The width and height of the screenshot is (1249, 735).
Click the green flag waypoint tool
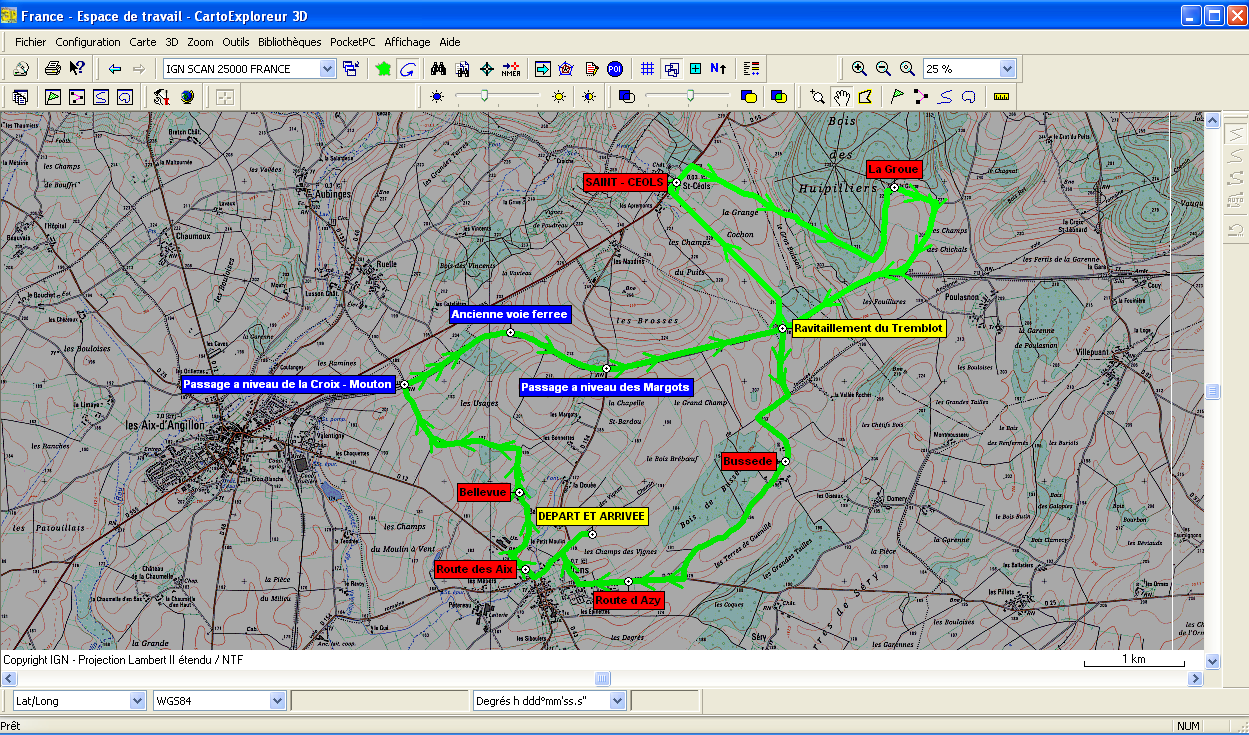pos(897,97)
